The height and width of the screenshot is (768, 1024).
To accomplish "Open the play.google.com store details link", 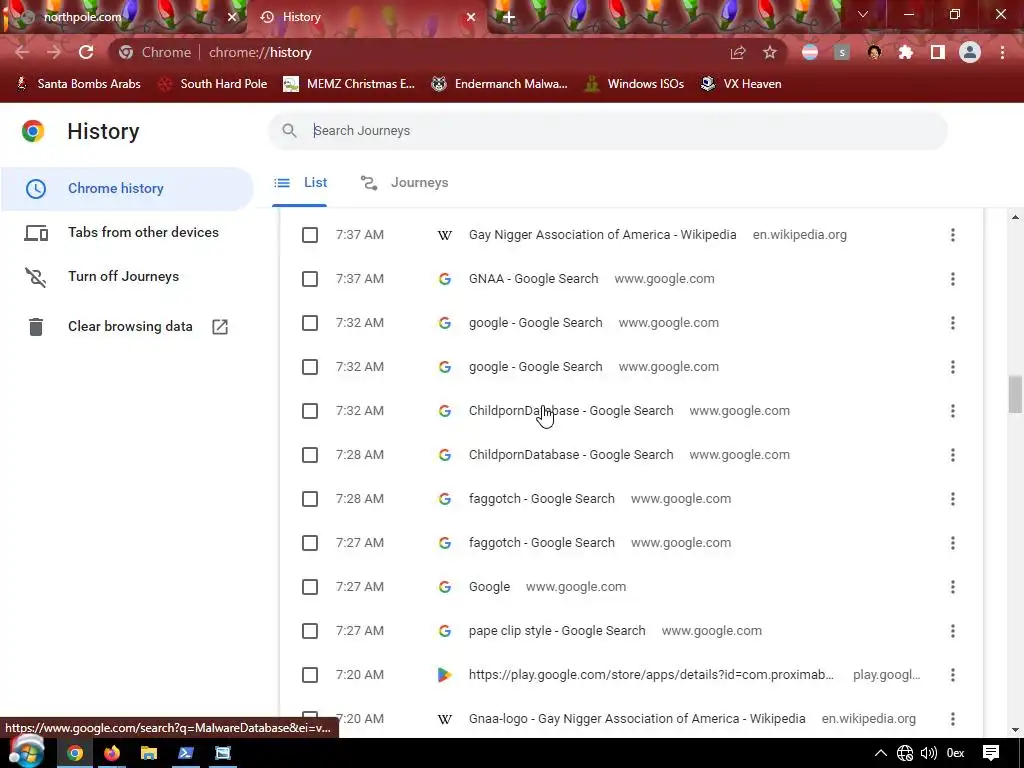I will click(651, 675).
